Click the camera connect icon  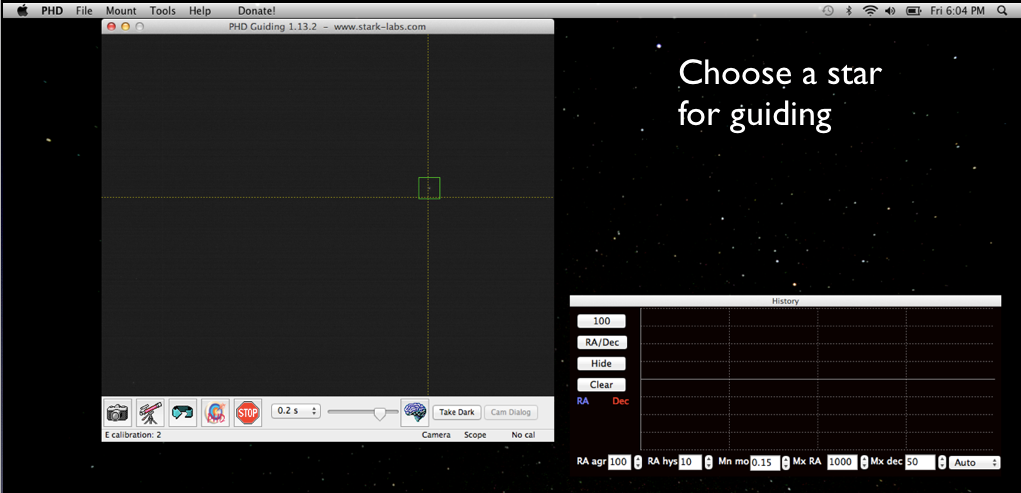[118, 412]
